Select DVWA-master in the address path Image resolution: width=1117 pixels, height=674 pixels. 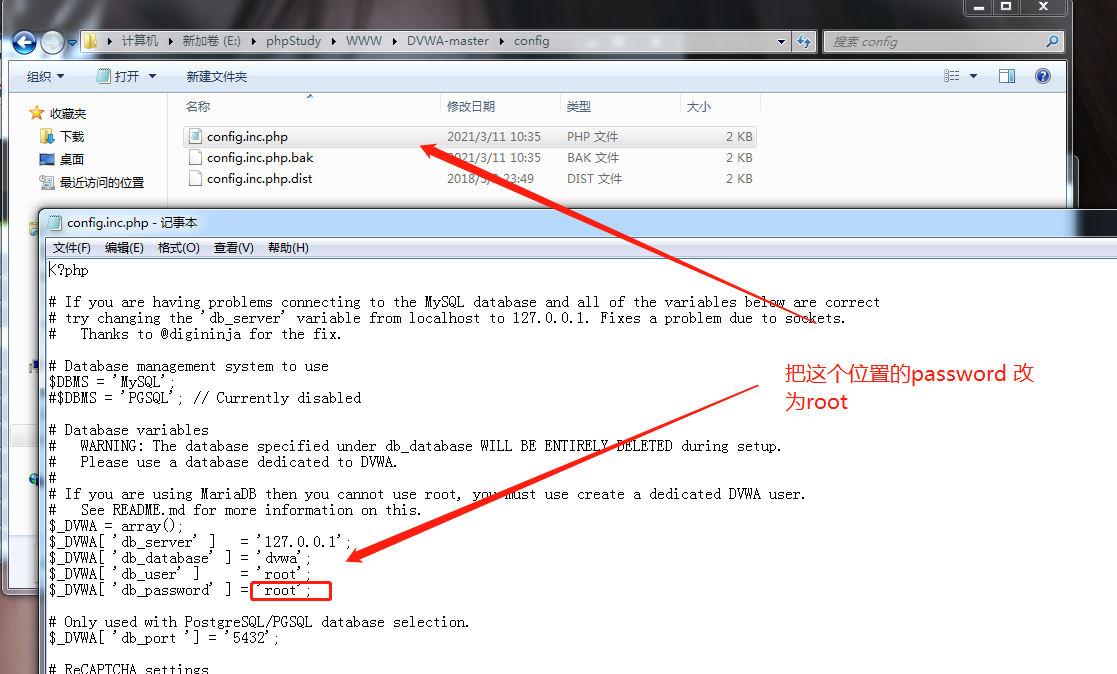[x=447, y=41]
